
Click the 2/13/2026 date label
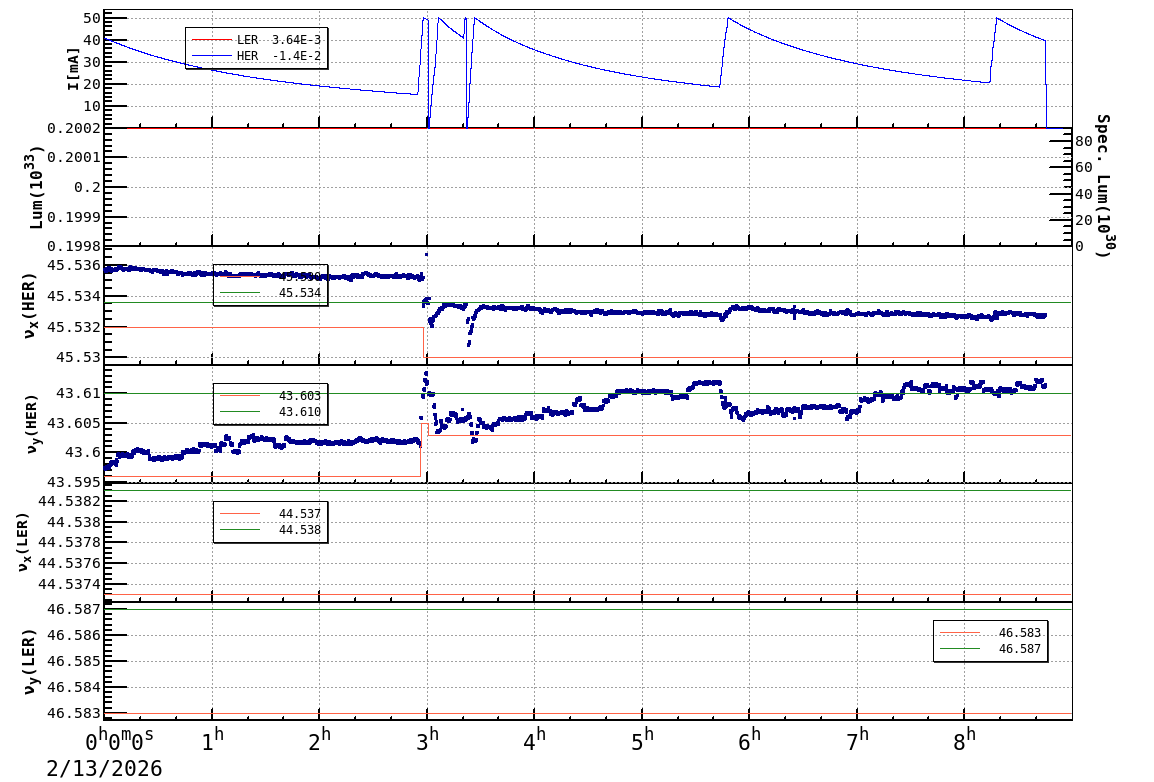(x=104, y=769)
